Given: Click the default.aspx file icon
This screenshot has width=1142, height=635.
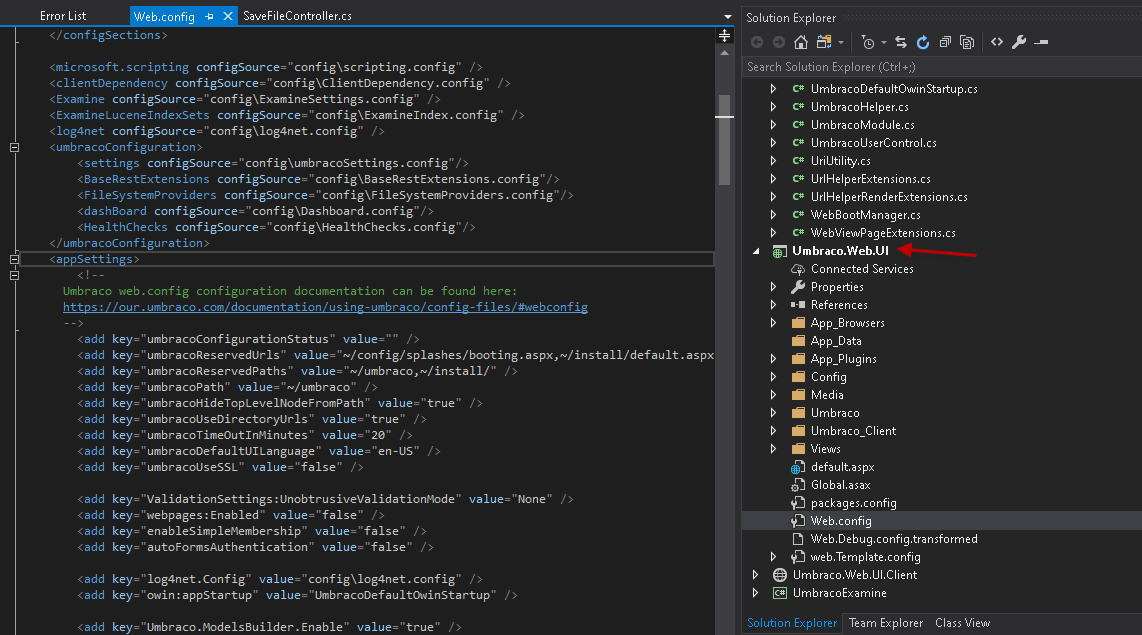Looking at the screenshot, I should point(798,467).
